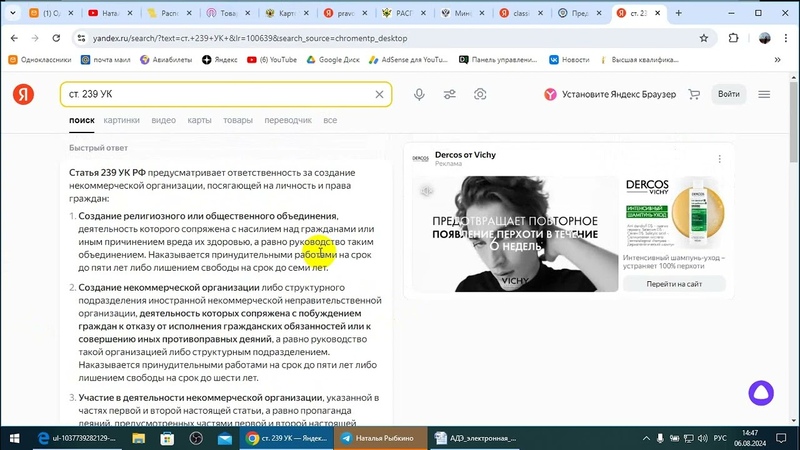
Task: Open the shopping cart icon
Action: (694, 94)
